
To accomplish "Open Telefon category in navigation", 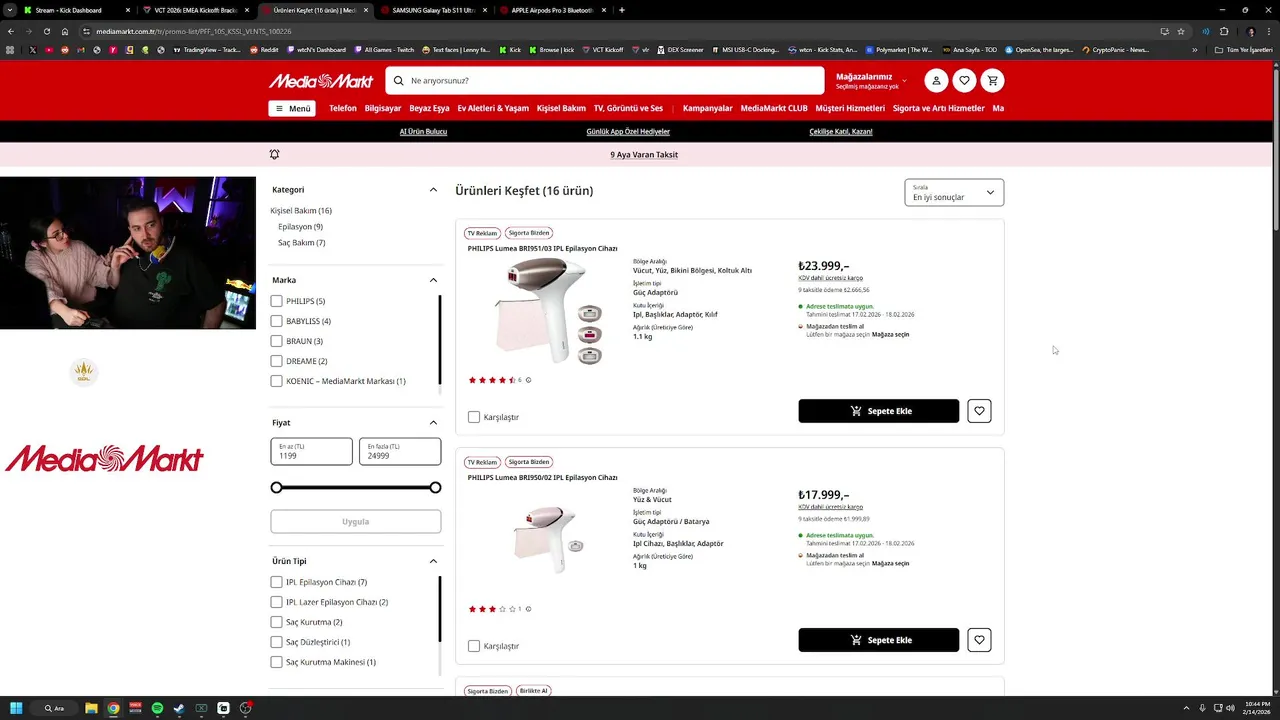I will [343, 108].
